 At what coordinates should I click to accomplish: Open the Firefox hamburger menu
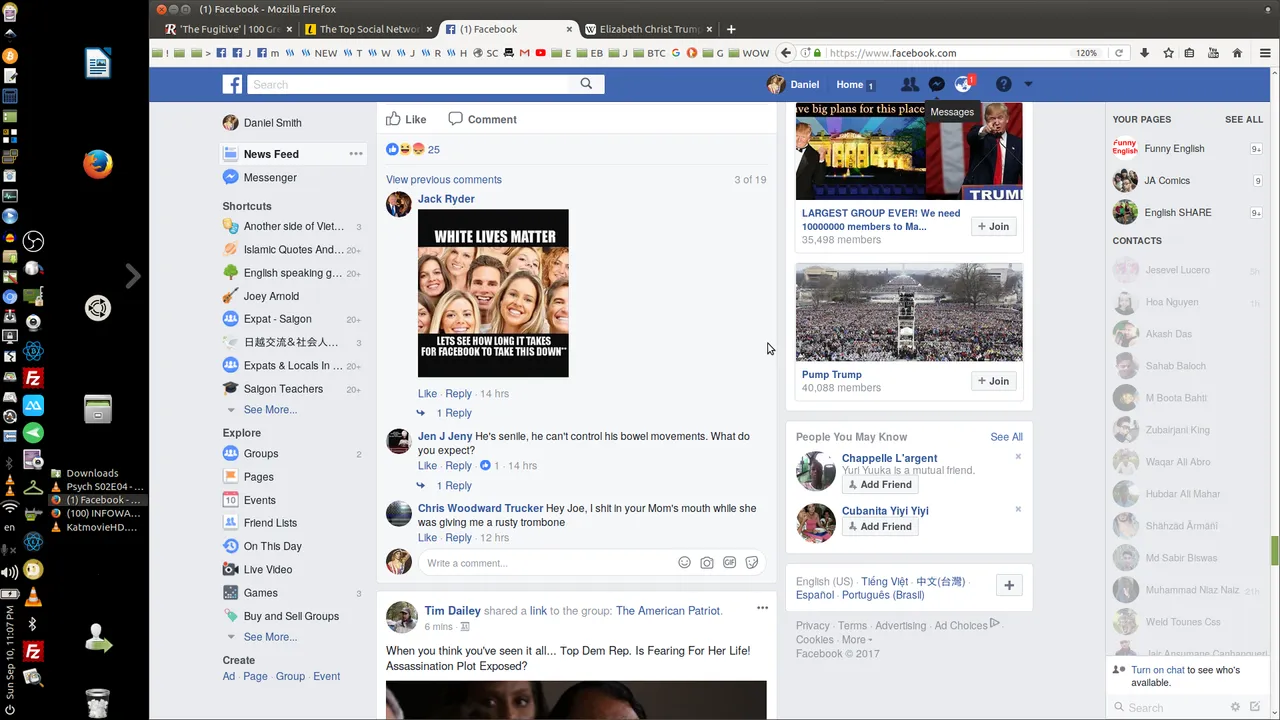tap(1265, 53)
